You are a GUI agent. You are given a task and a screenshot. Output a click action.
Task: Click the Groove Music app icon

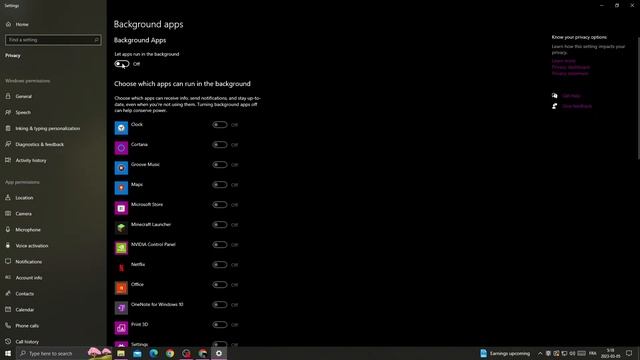pos(121,168)
